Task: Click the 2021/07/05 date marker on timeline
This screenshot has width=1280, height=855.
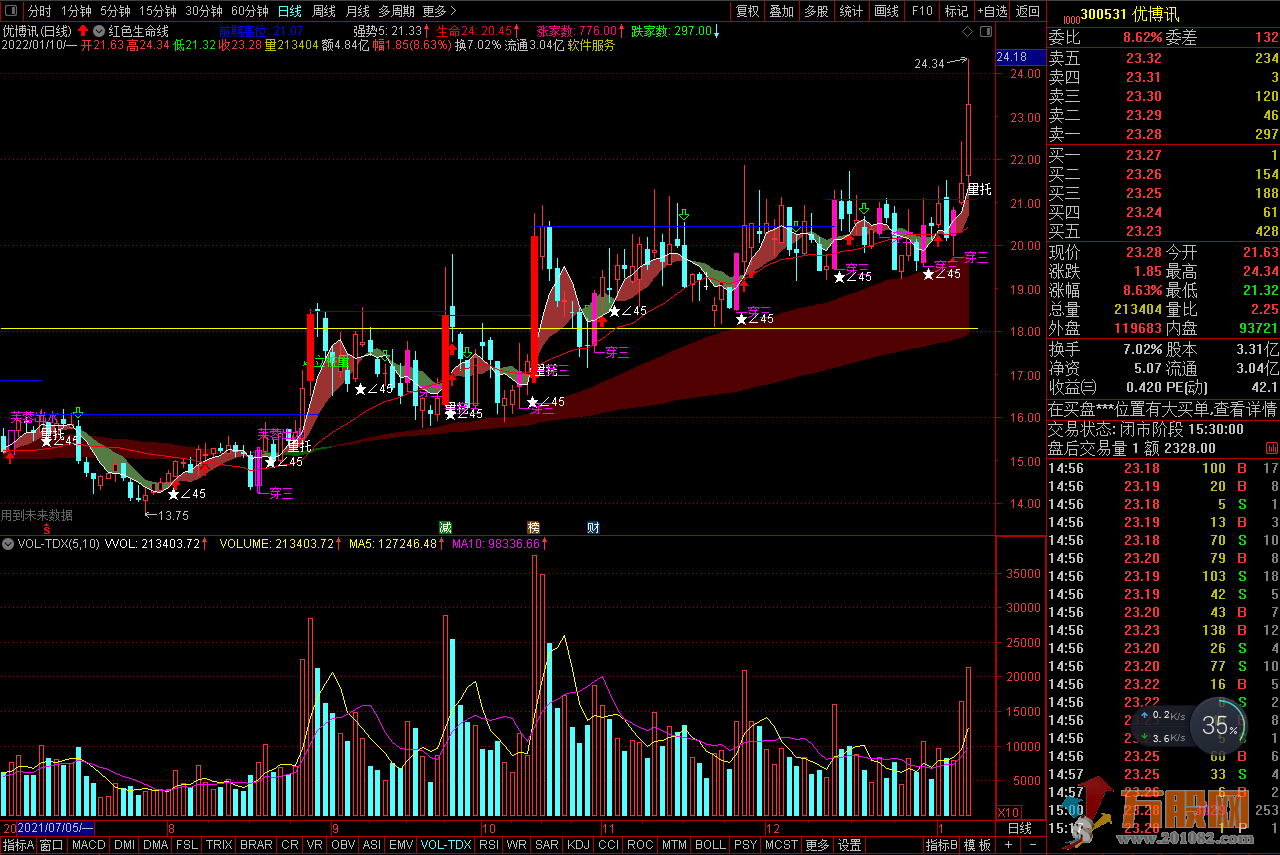Action: [55, 828]
